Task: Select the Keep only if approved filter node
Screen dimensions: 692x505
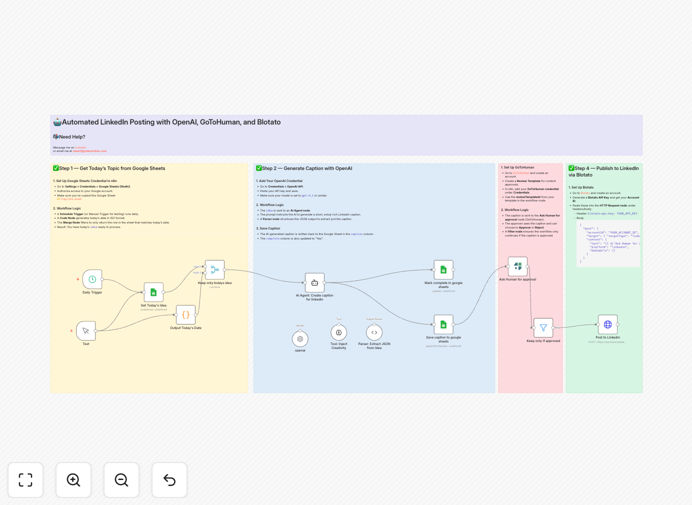Action: point(543,328)
